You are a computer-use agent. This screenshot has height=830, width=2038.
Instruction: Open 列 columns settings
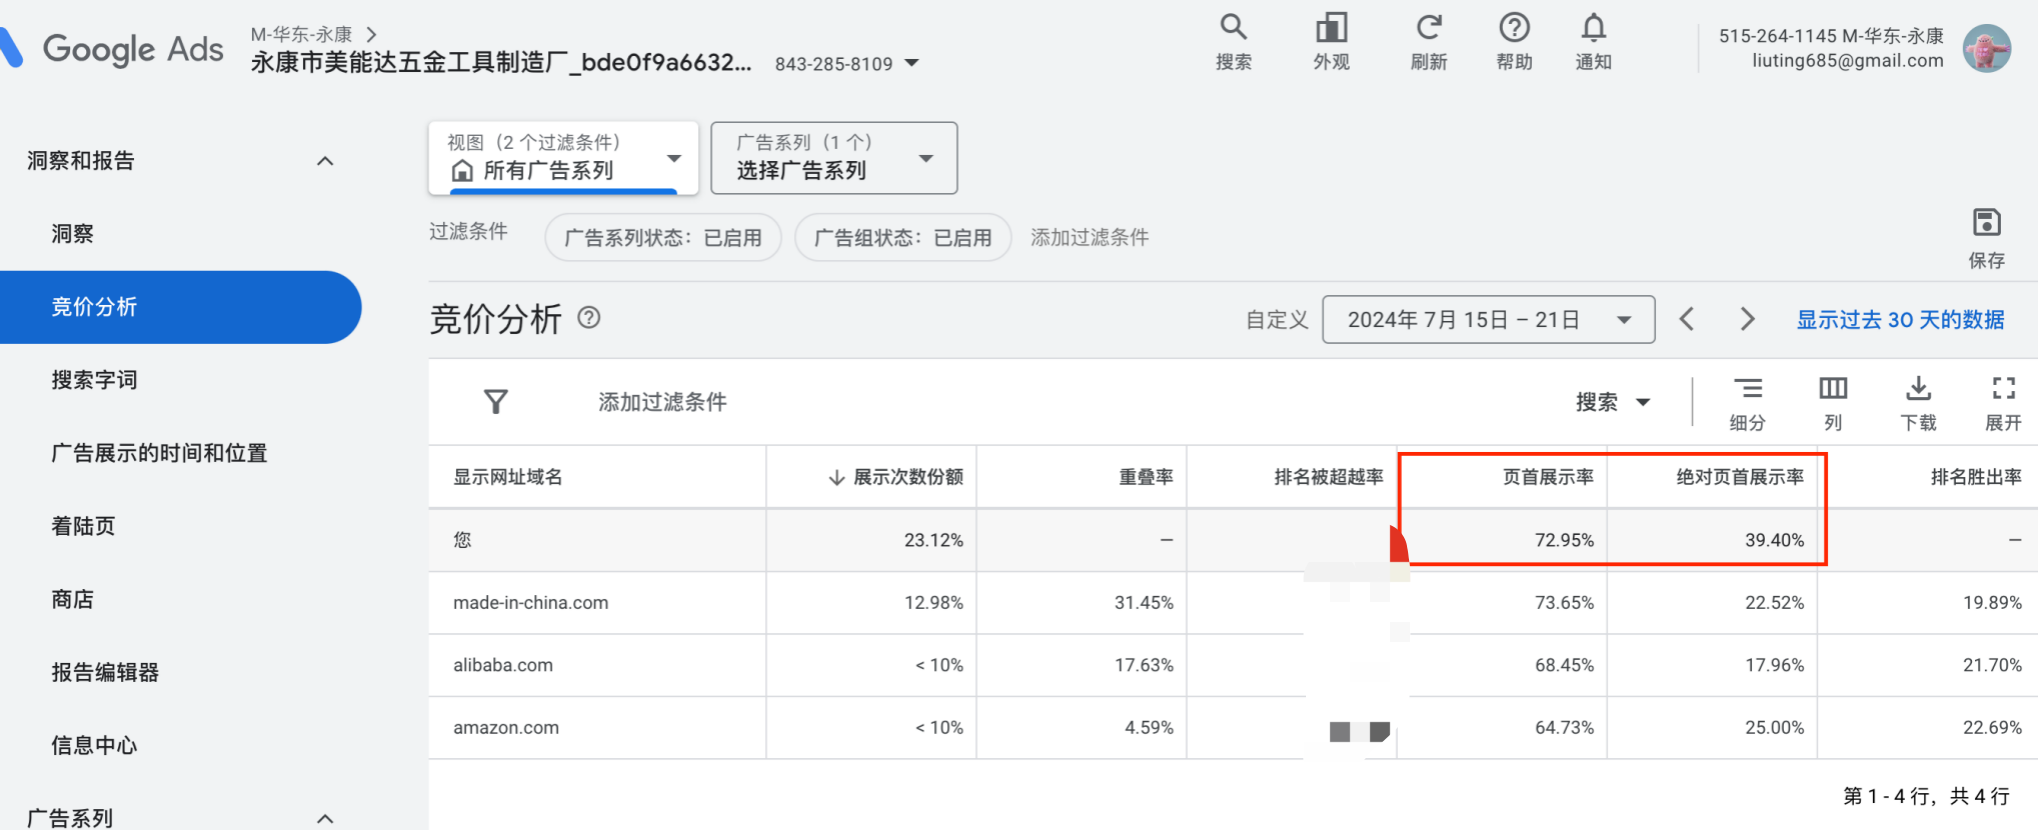point(1833,403)
